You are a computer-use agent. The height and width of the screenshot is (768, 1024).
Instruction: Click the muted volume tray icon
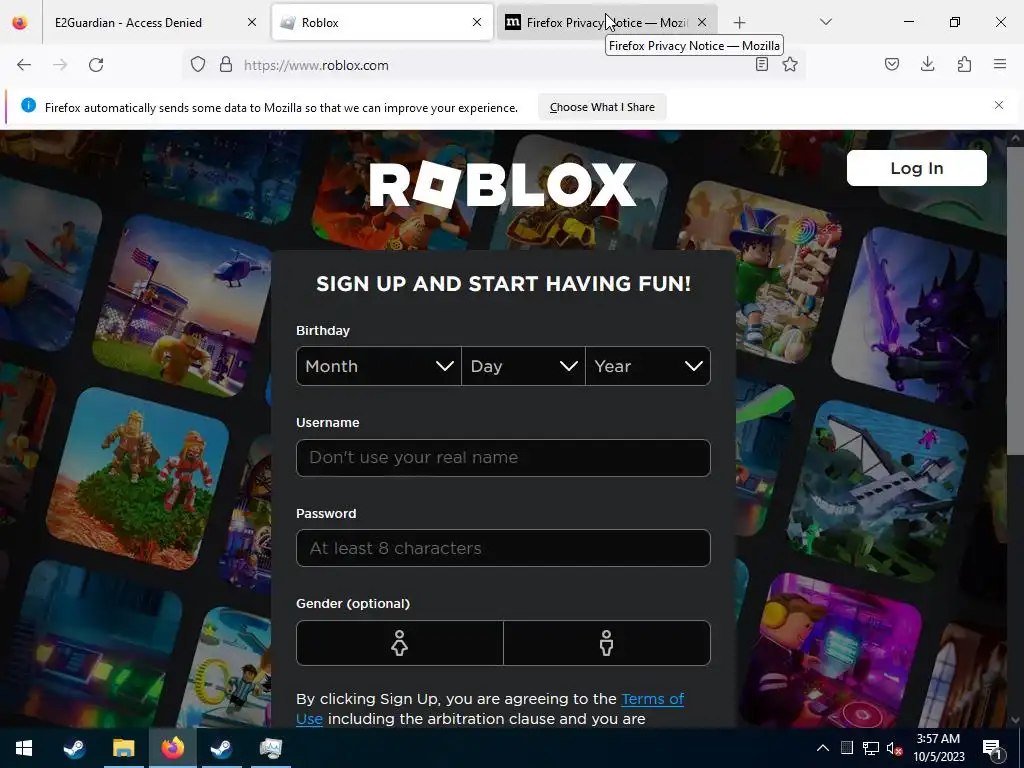895,748
